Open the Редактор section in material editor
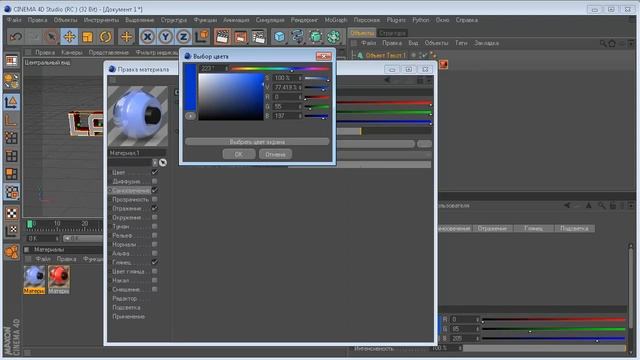 click(124, 298)
